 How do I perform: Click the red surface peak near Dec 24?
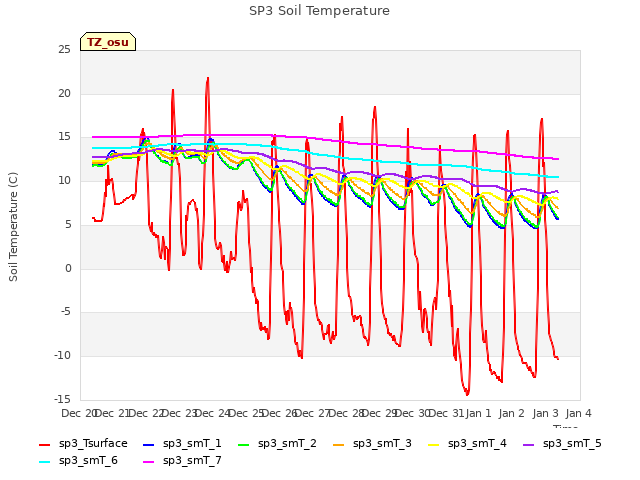coord(208,78)
